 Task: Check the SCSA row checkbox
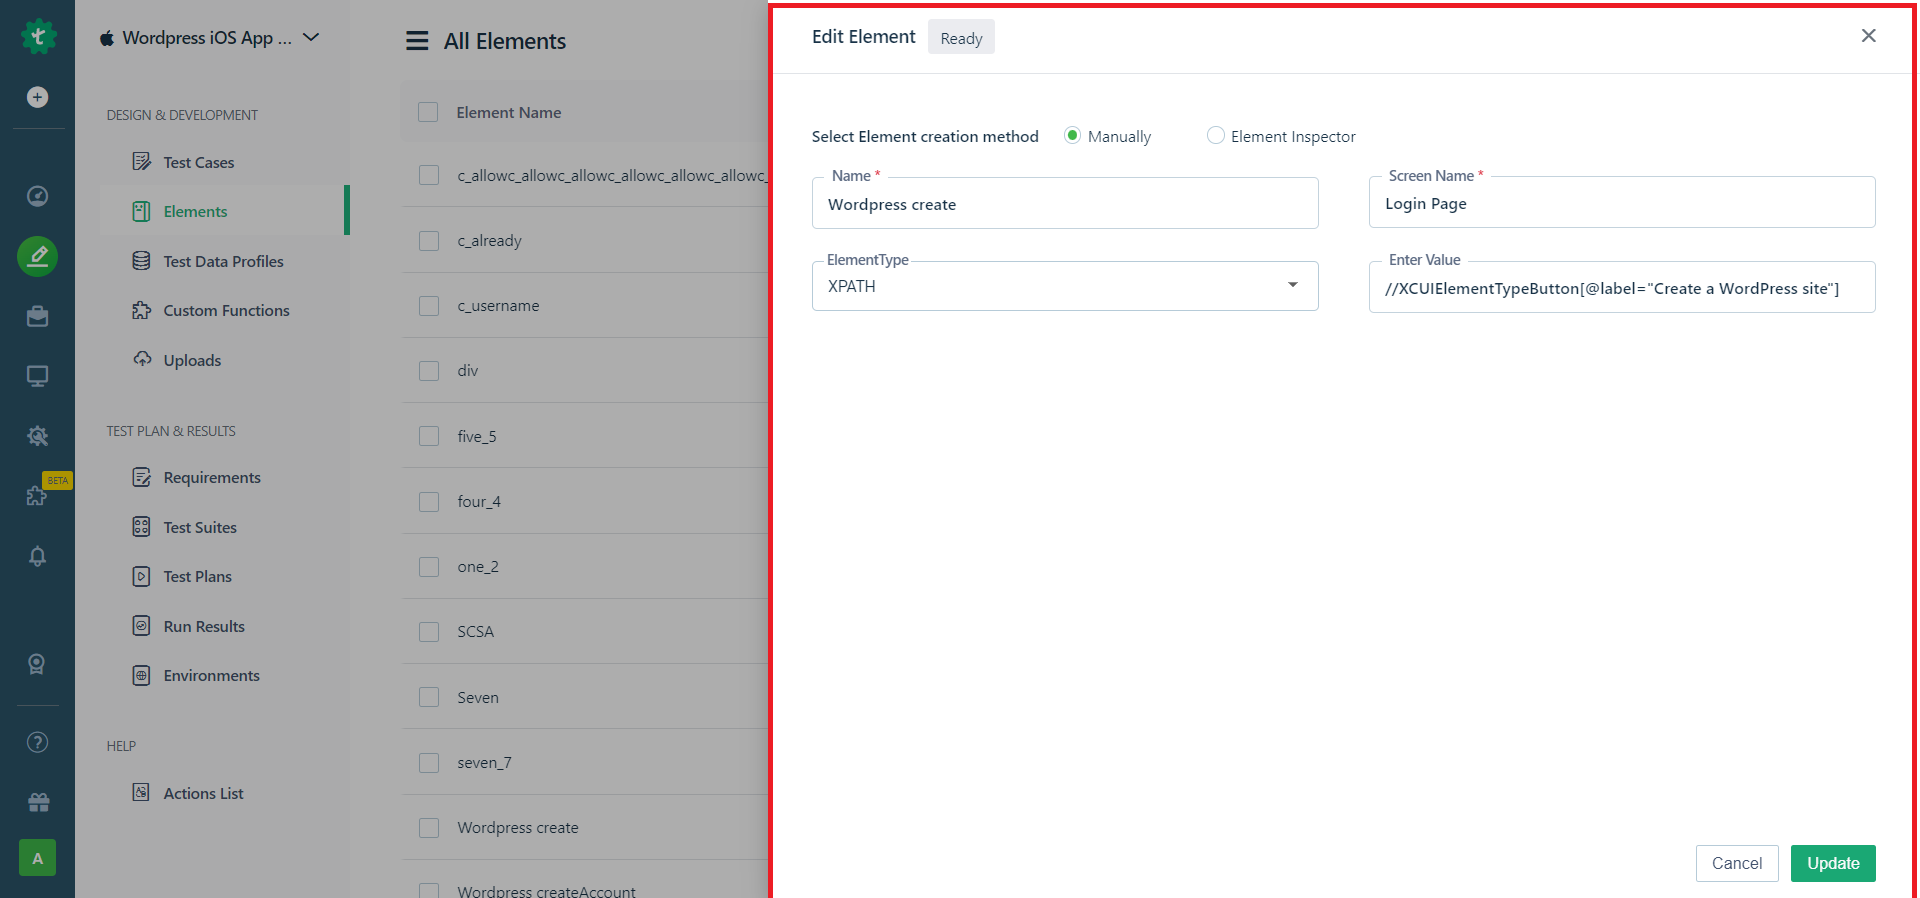pos(429,632)
